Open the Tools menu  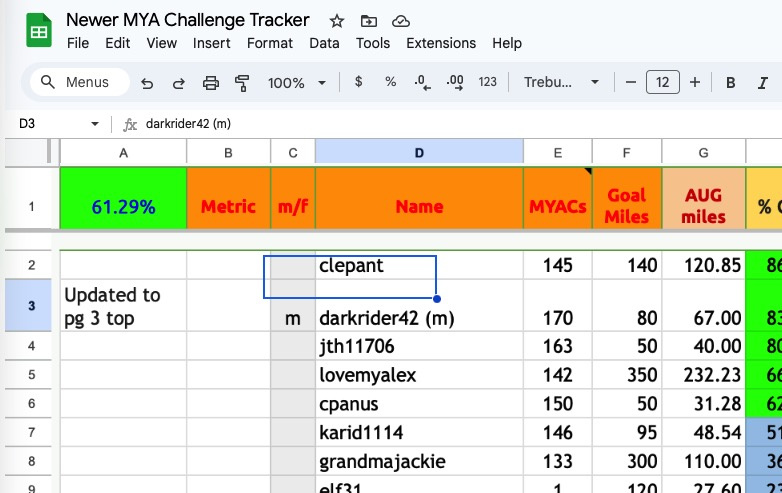pyautogui.click(x=373, y=43)
